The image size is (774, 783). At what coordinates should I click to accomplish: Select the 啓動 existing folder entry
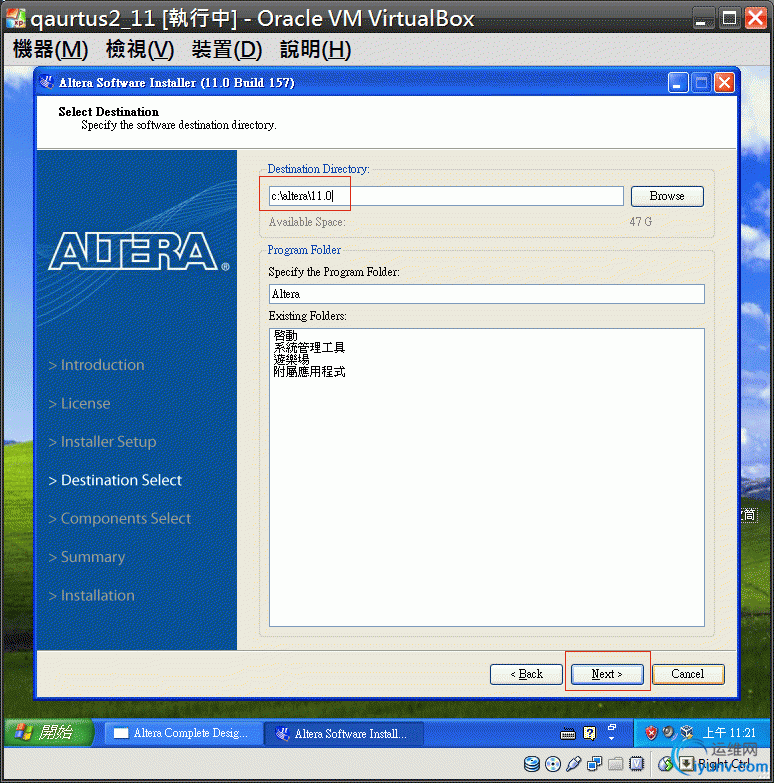point(286,335)
